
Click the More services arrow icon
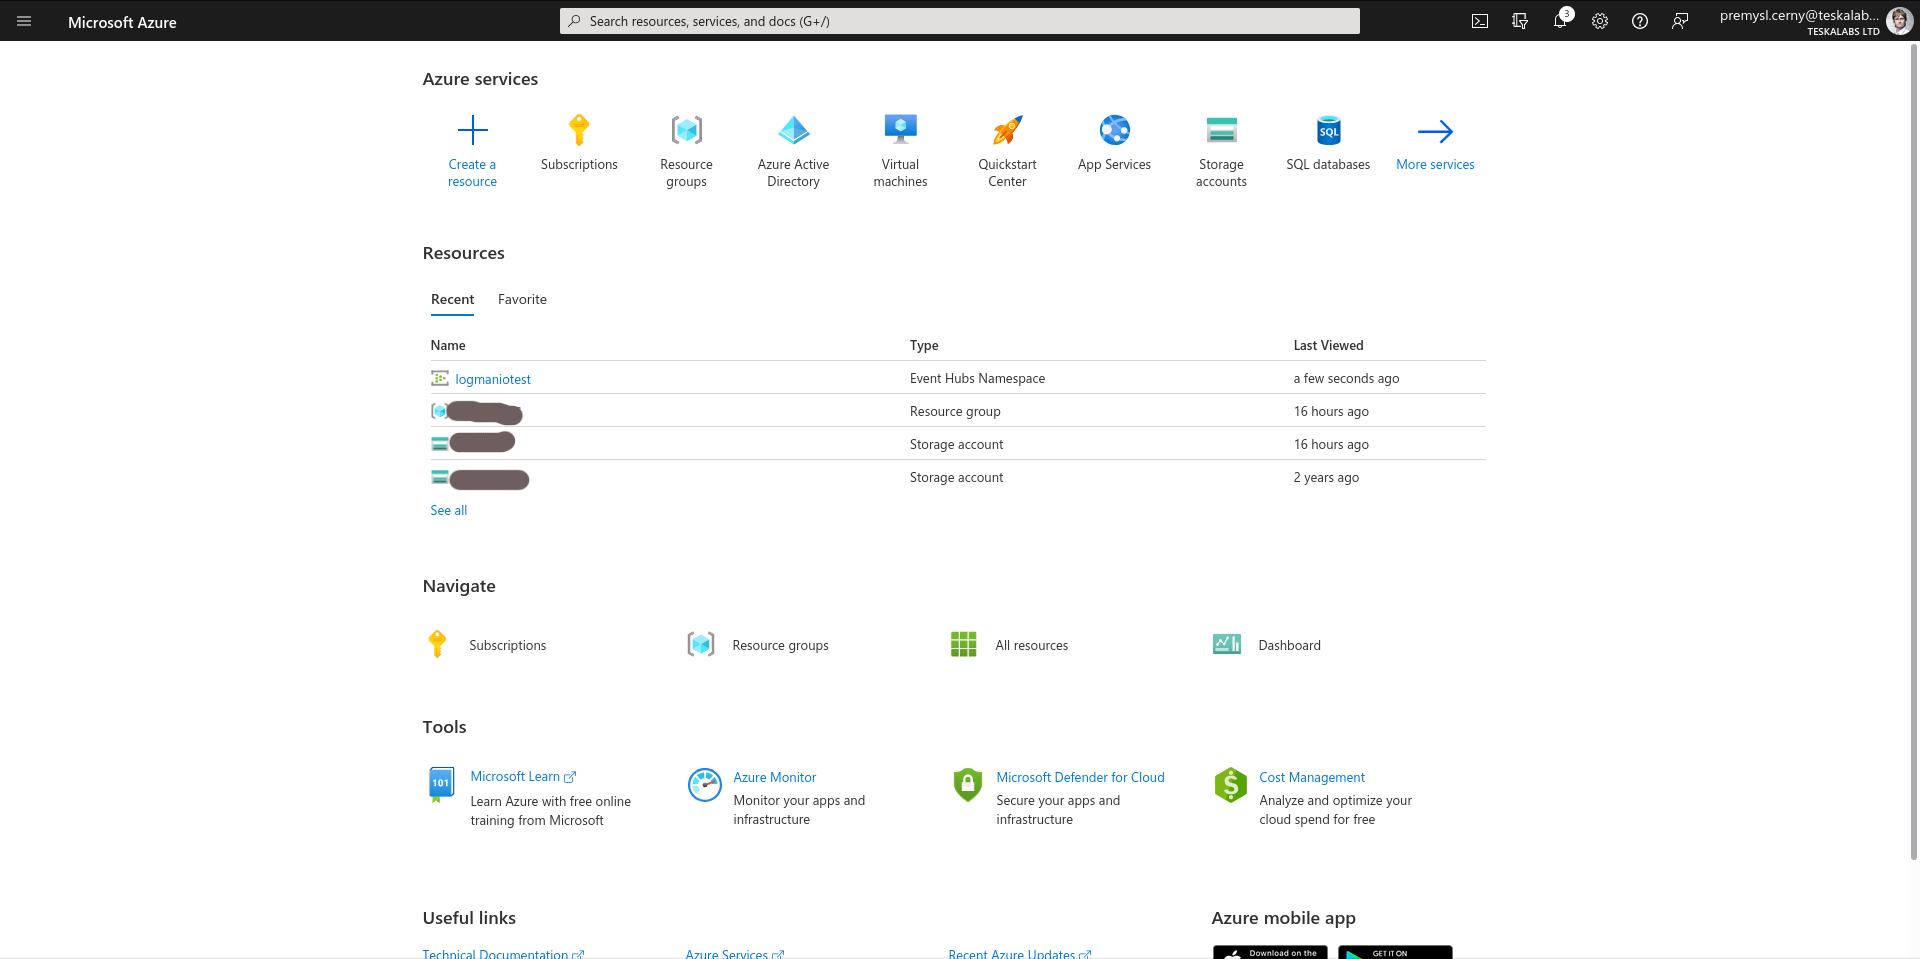coord(1435,131)
